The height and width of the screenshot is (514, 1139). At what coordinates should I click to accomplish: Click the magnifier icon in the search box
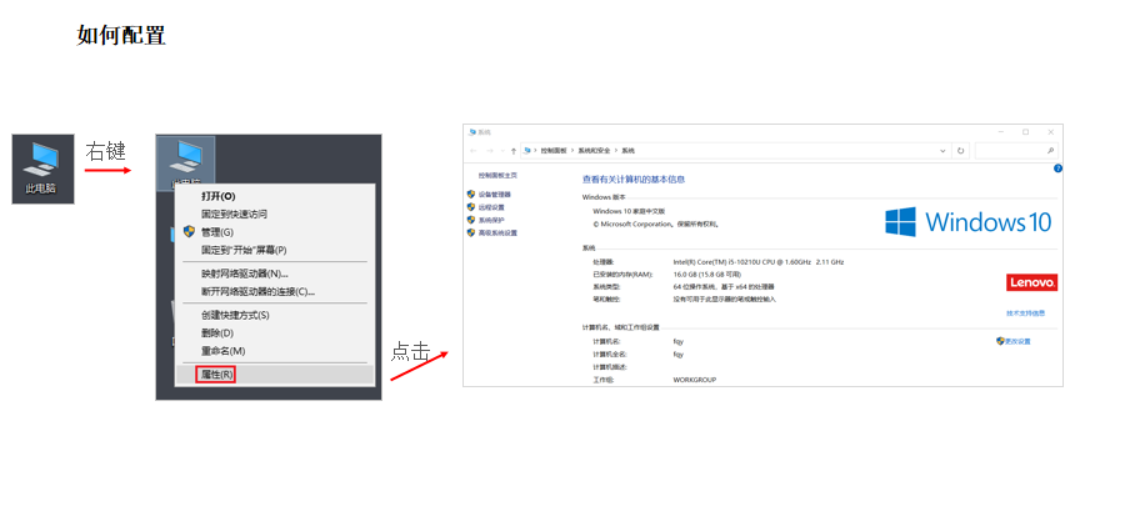pyautogui.click(x=1050, y=151)
